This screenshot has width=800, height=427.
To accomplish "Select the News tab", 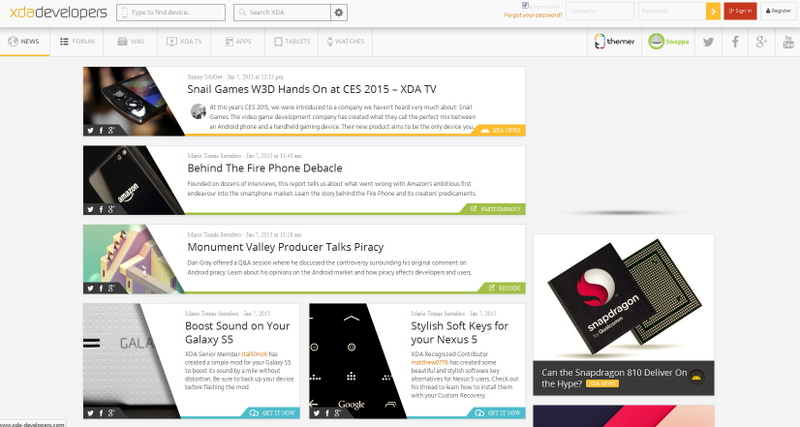I will pyautogui.click(x=24, y=41).
